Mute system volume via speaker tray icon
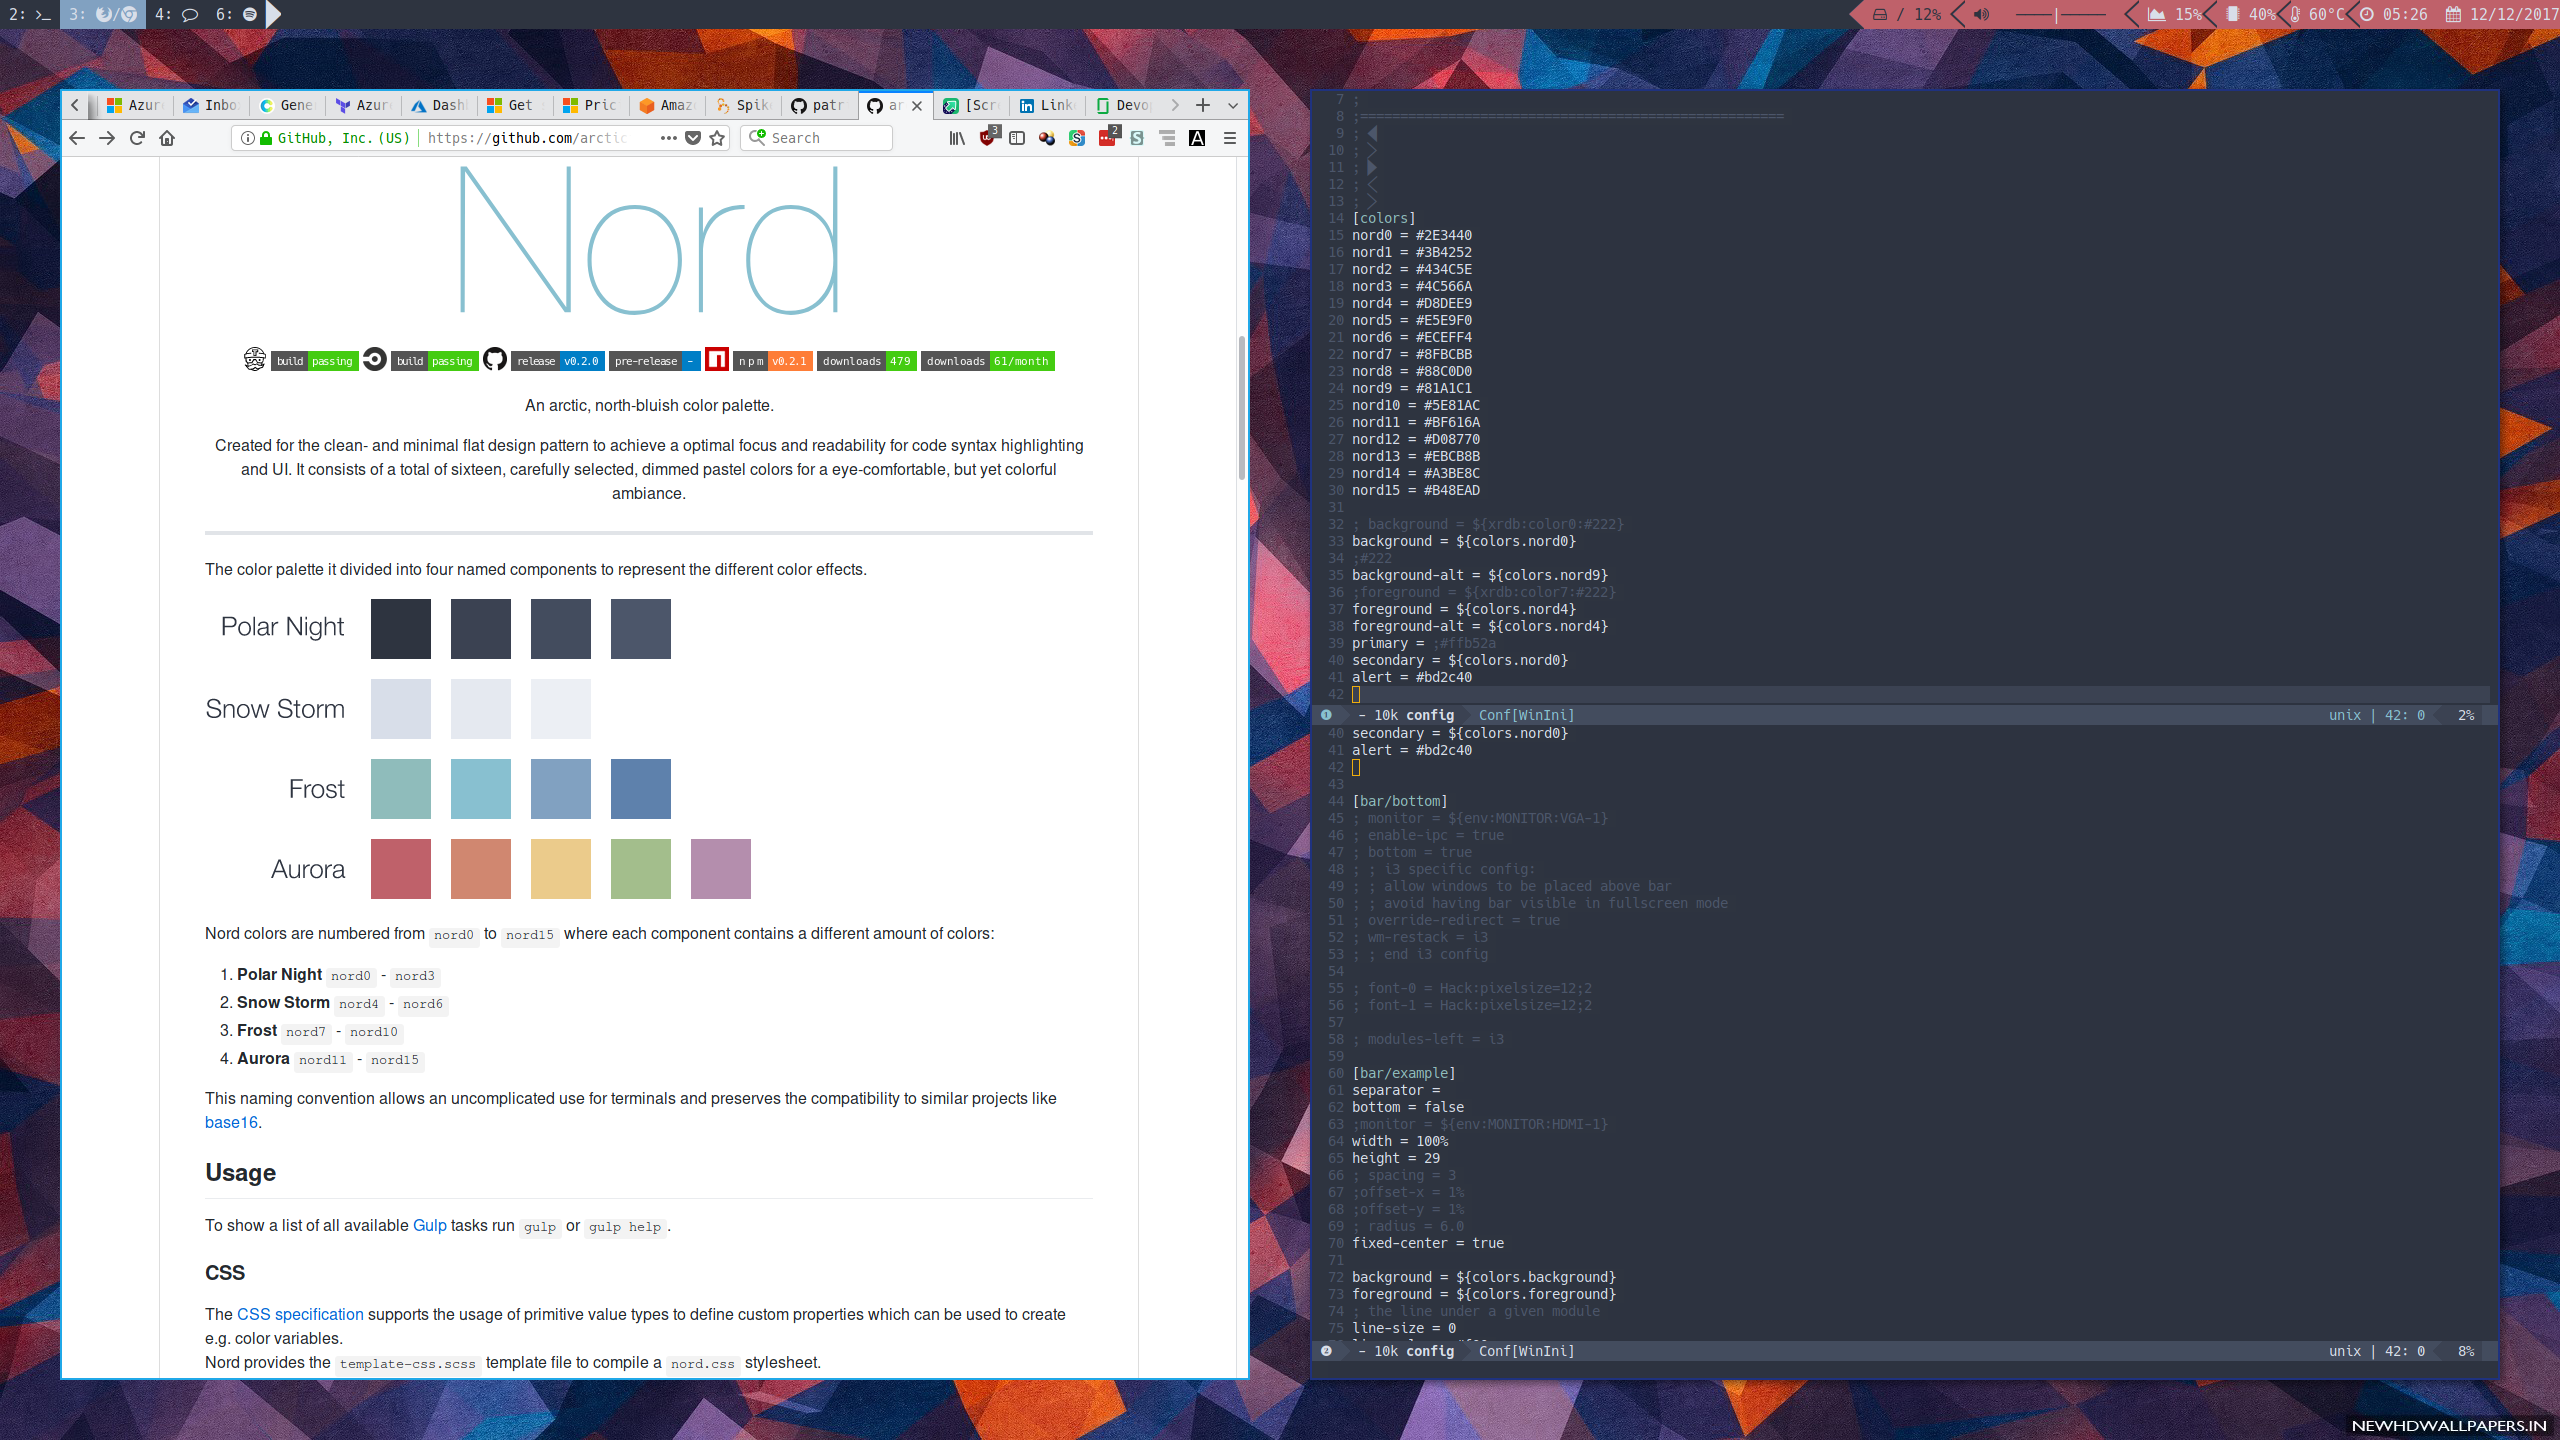The height and width of the screenshot is (1440, 2560). coord(1981,14)
